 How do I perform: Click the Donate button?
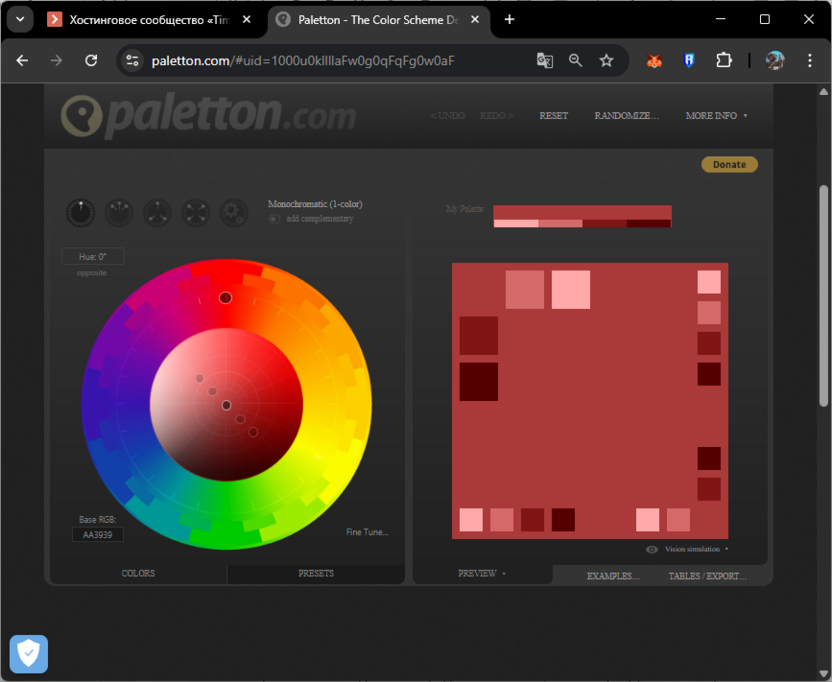click(x=729, y=164)
